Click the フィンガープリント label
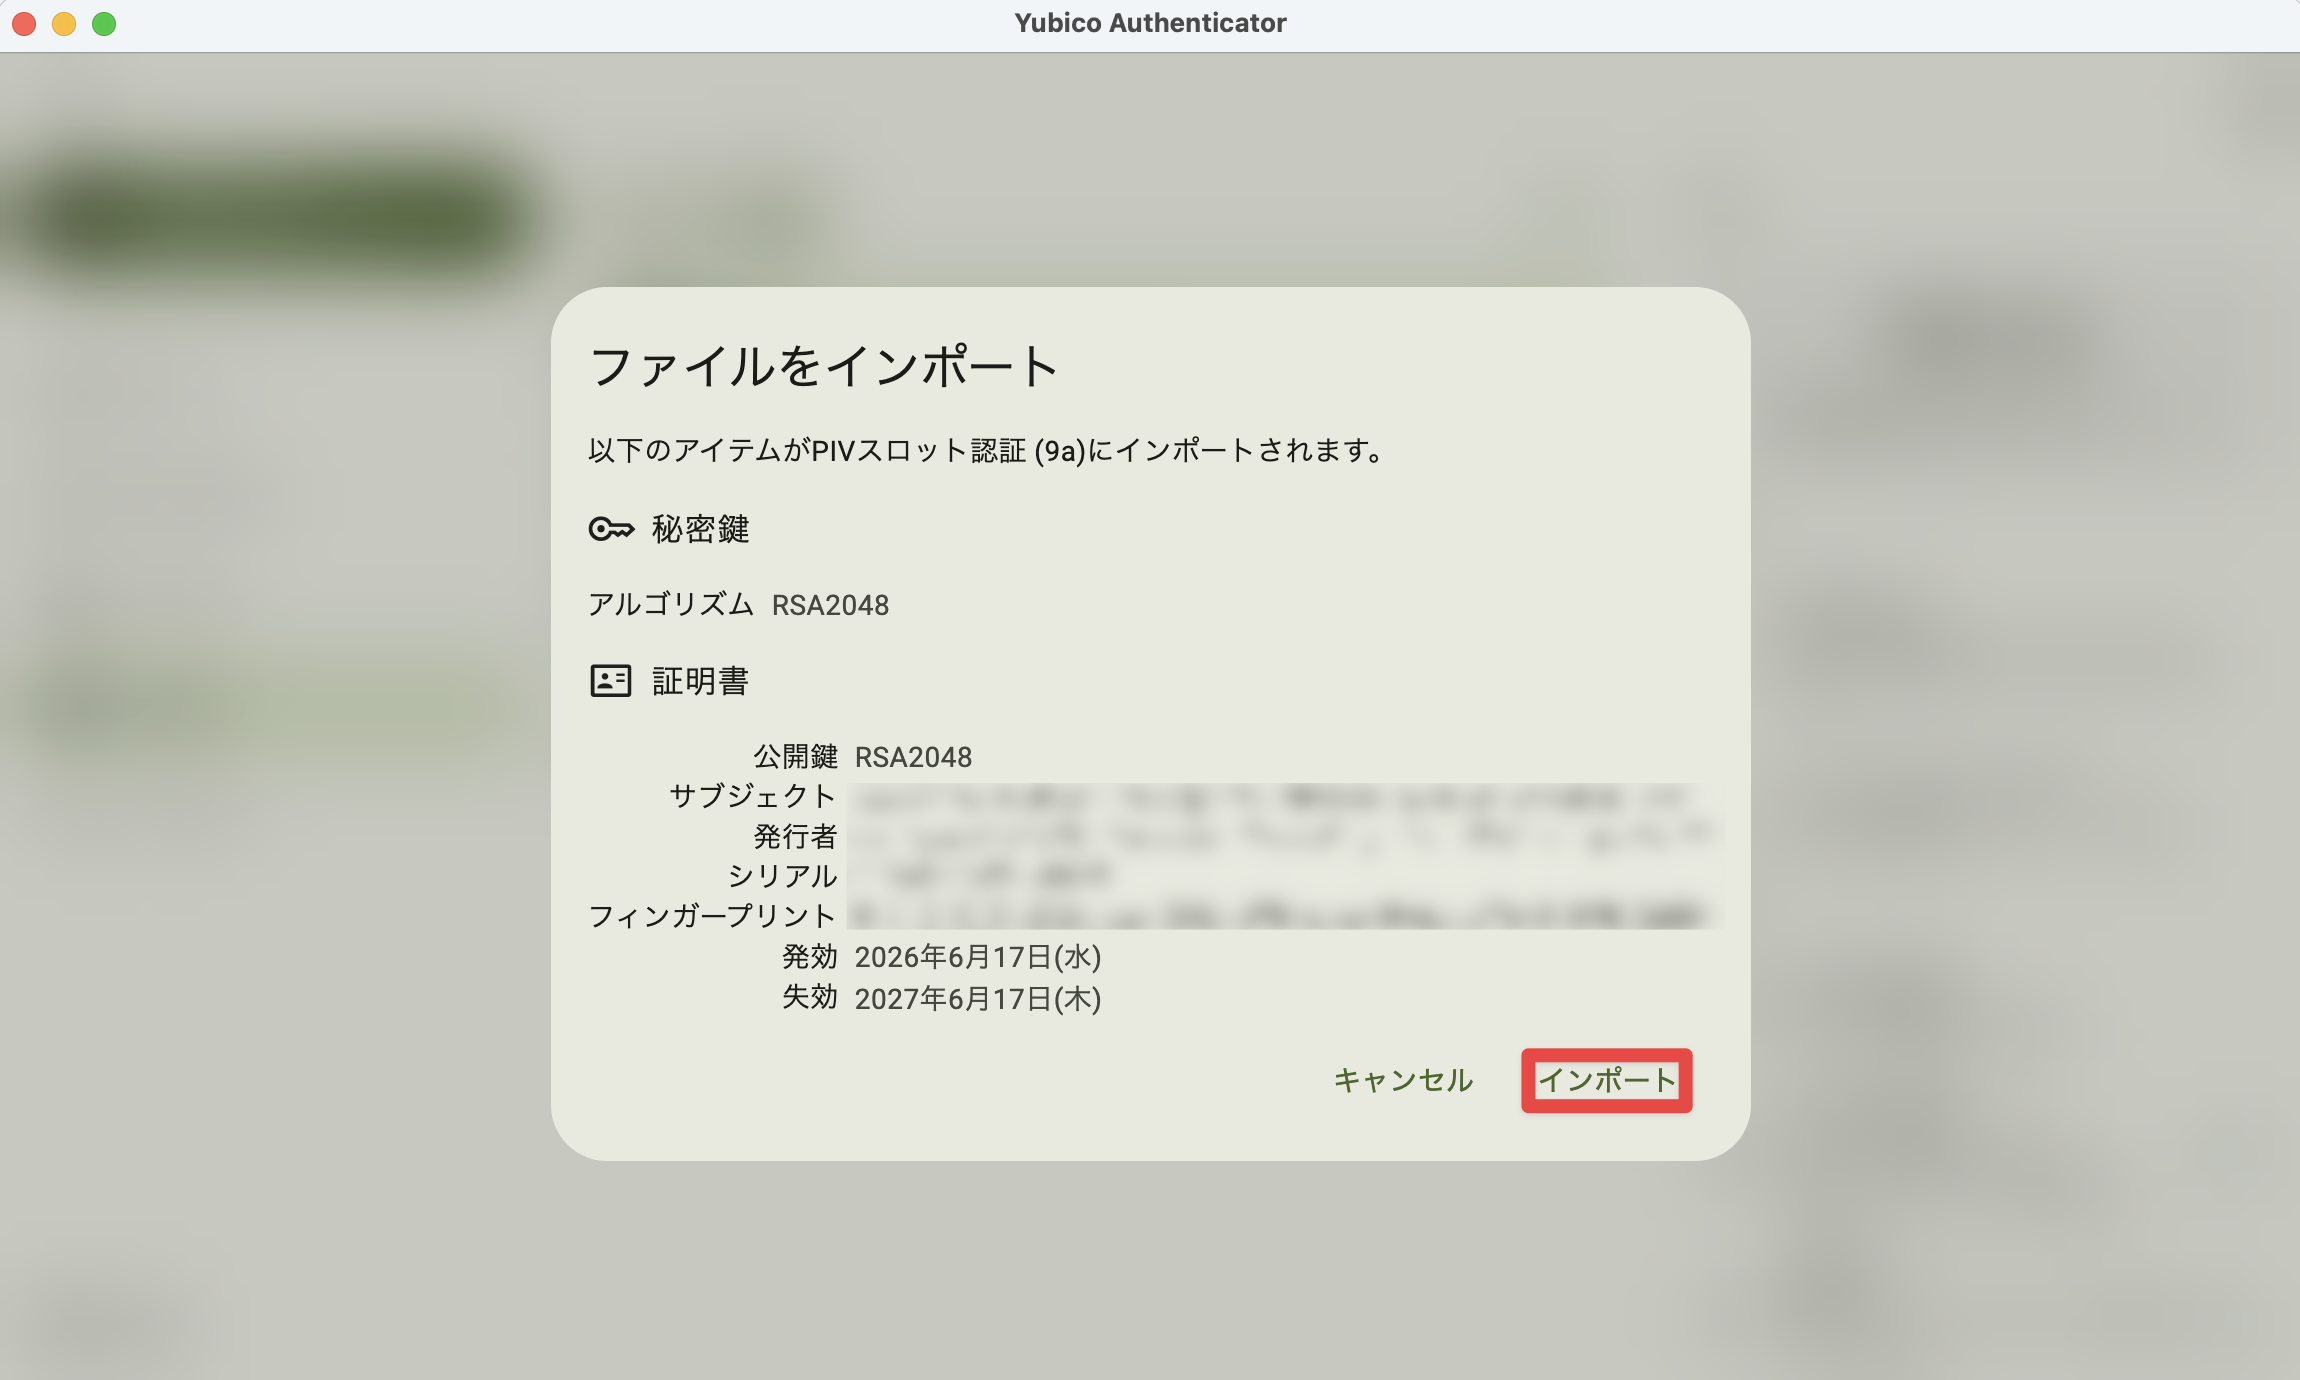The image size is (2300, 1380). coord(712,916)
